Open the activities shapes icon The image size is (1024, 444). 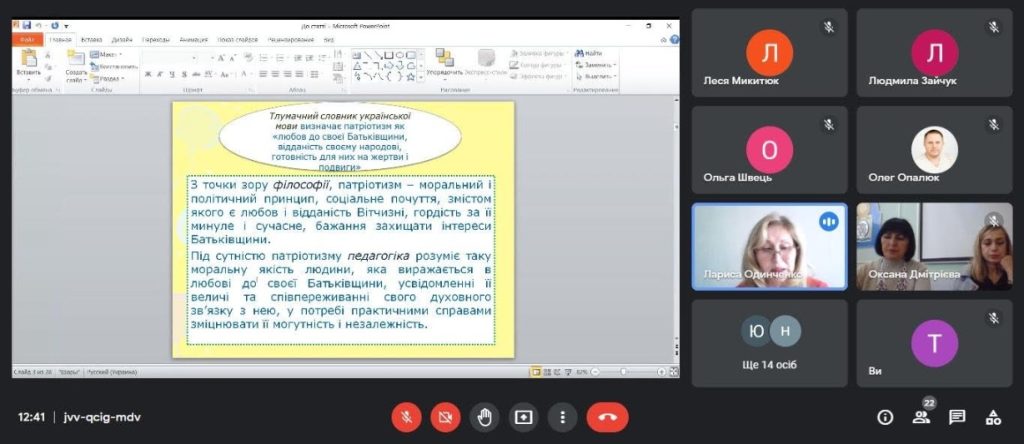point(993,417)
